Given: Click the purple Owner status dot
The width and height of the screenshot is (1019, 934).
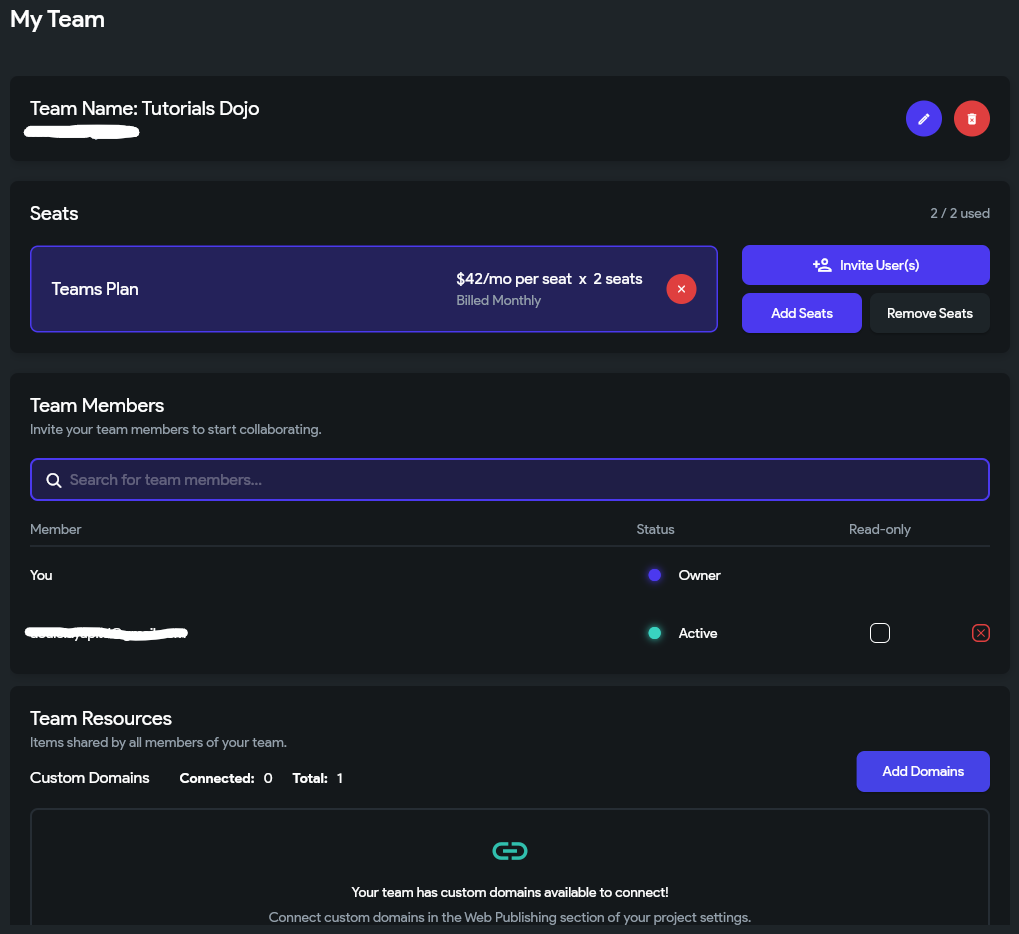Looking at the screenshot, I should 655,575.
